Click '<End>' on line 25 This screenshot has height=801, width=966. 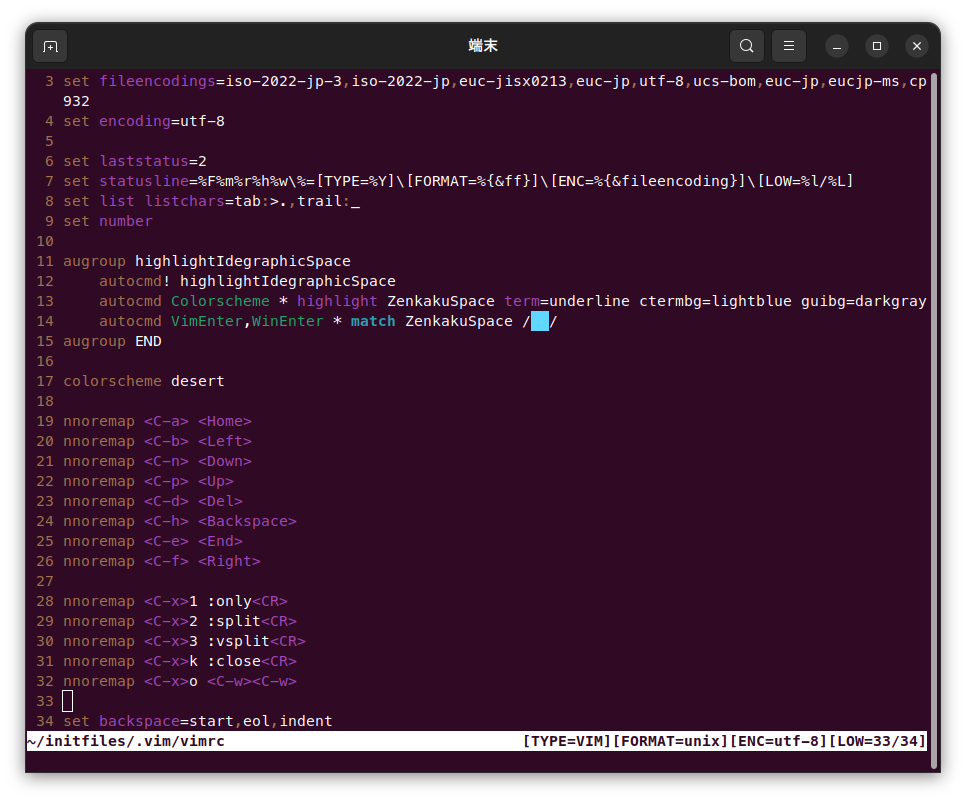[221, 542]
